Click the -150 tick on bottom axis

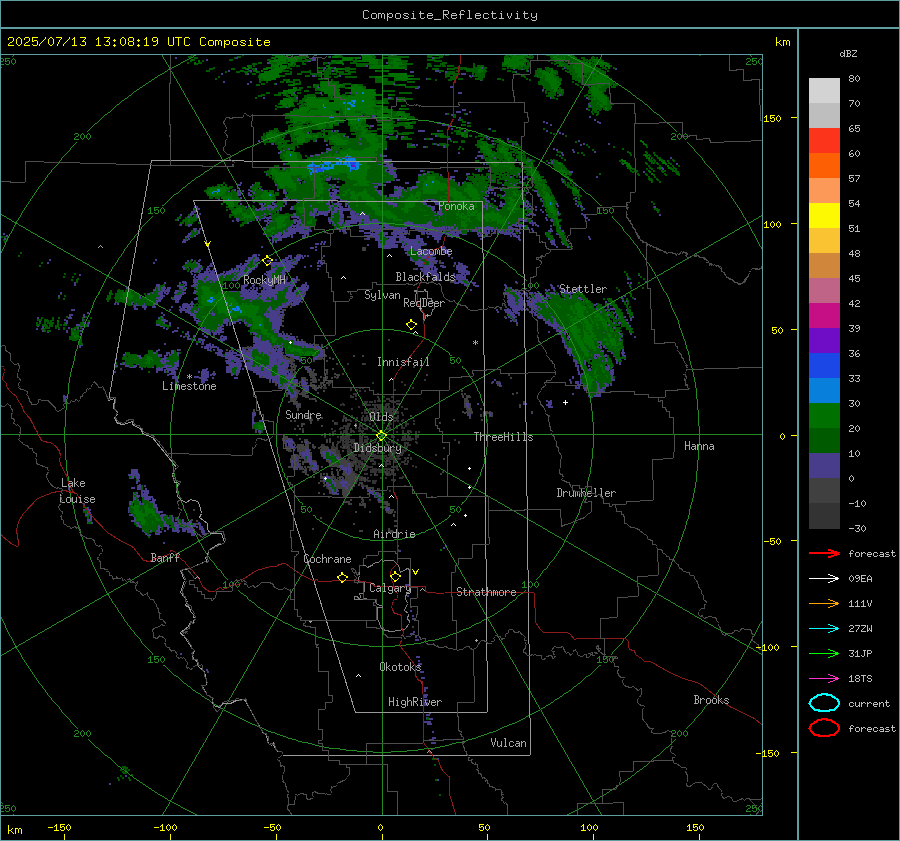[x=59, y=827]
